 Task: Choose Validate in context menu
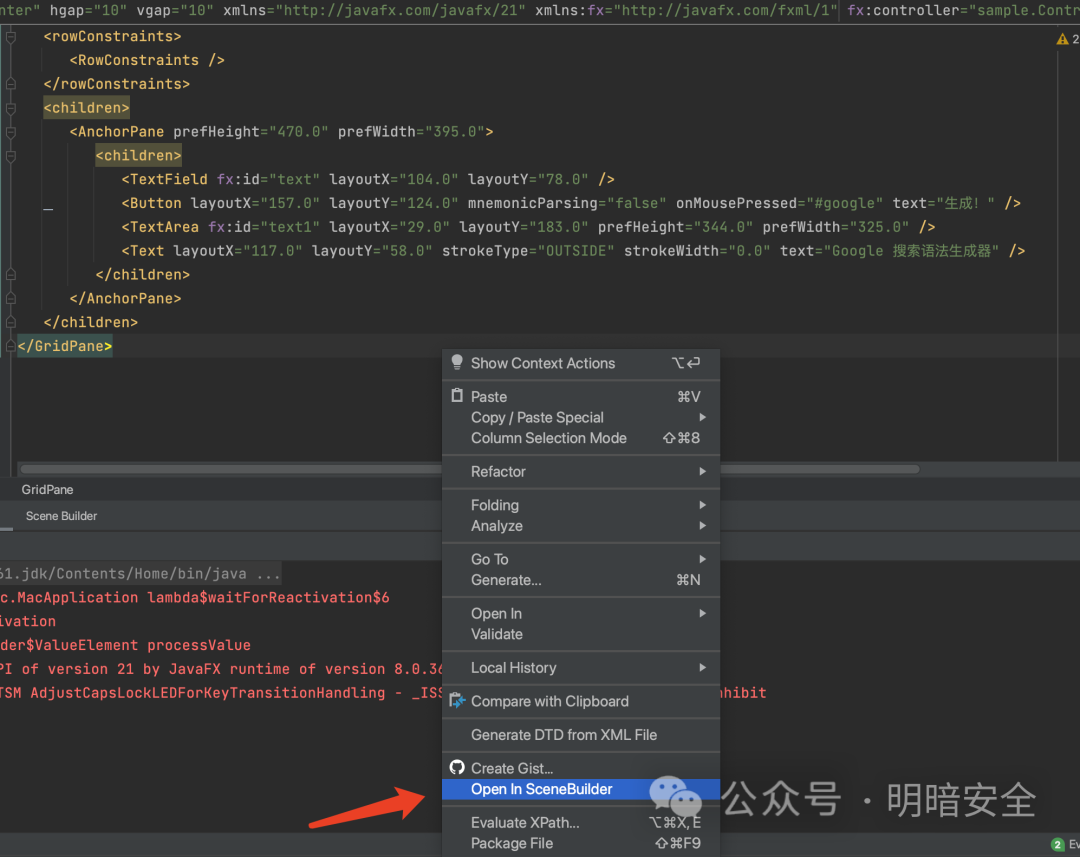pos(581,634)
